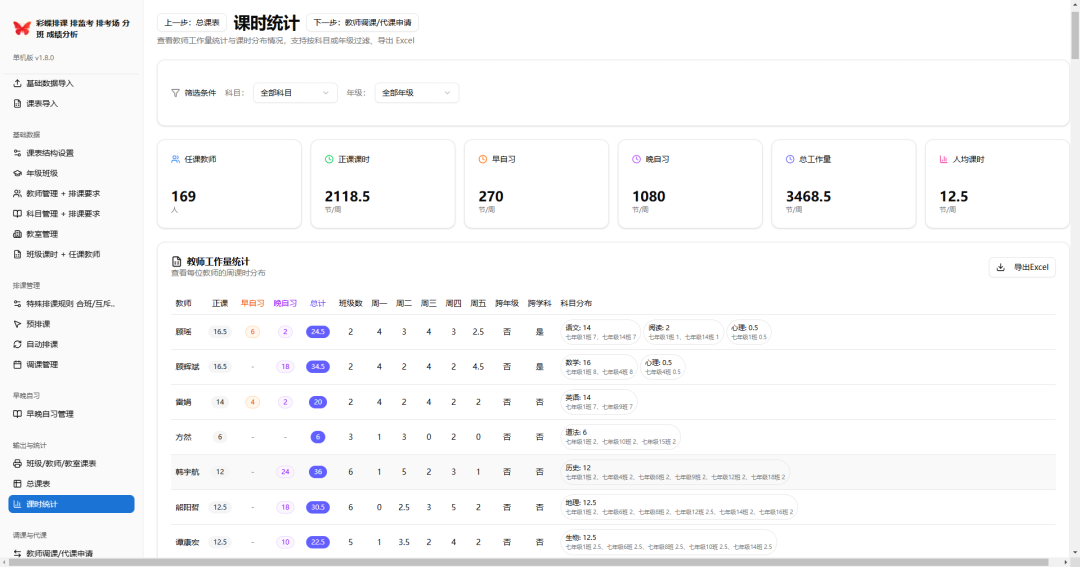Click the 上一步: 总课表 button
This screenshot has width=1080, height=567.
click(x=191, y=23)
